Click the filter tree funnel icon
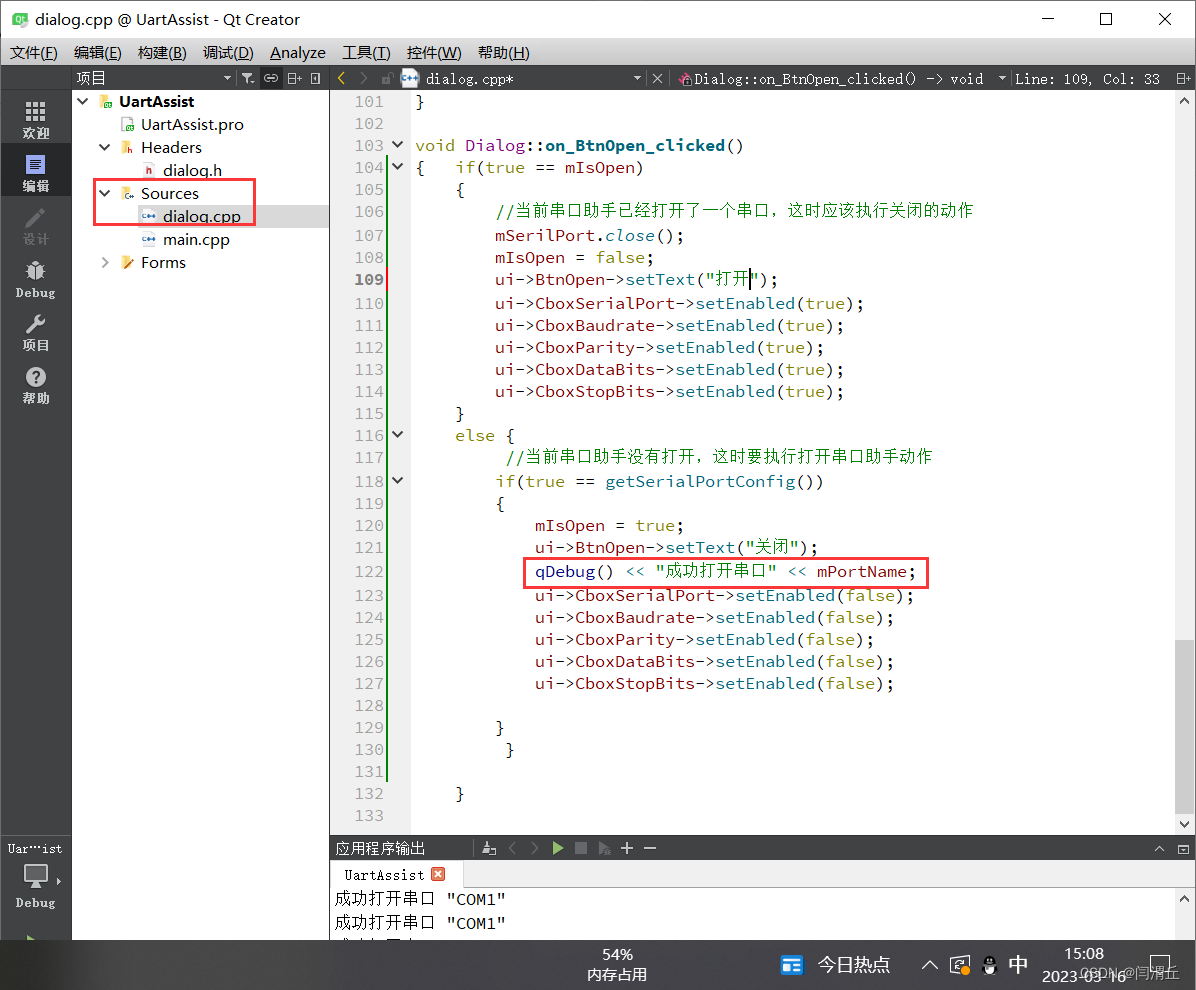This screenshot has height=990, width=1196. [x=248, y=79]
